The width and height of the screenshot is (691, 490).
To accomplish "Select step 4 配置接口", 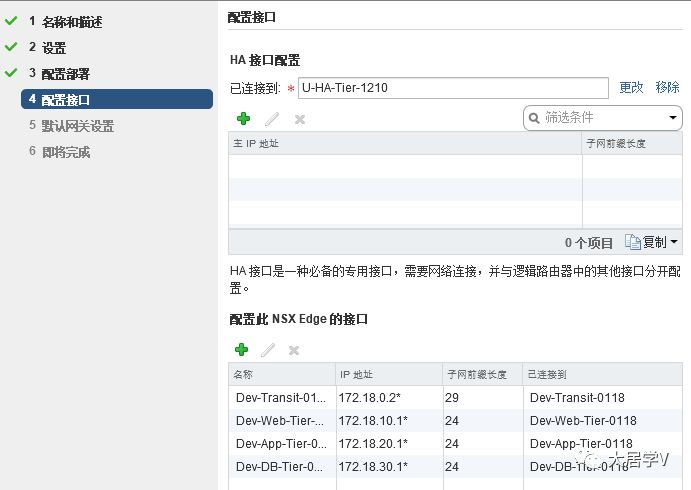I will tap(117, 100).
